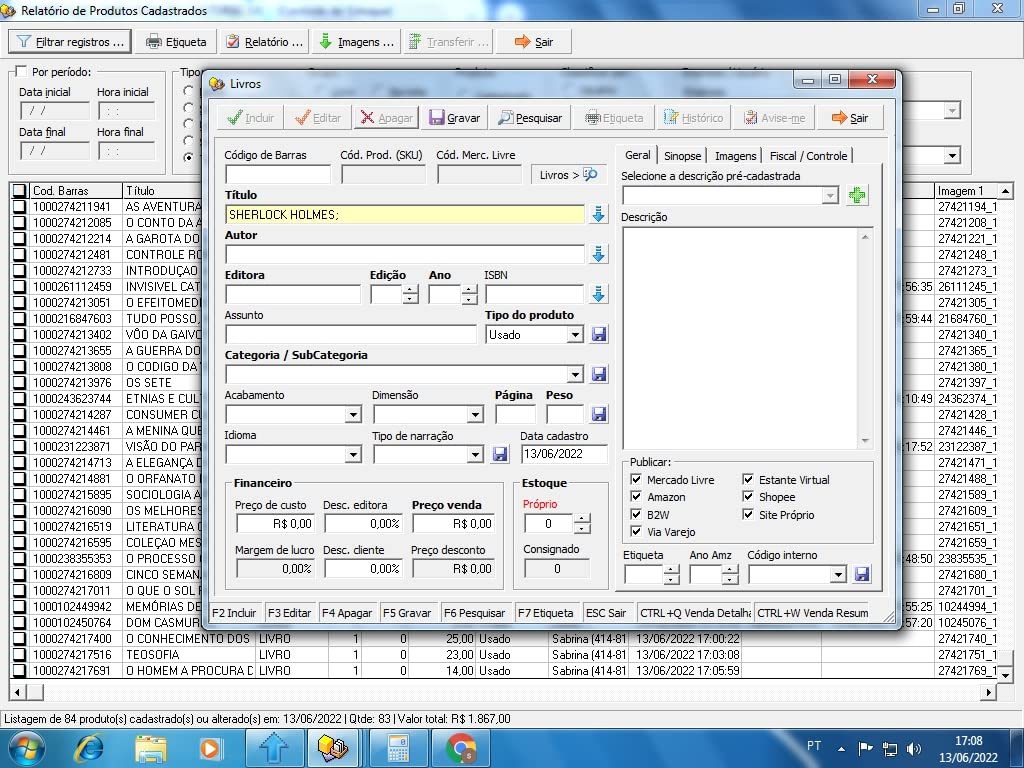
Task: Increase the Próprio stock spinner
Action: [582, 519]
